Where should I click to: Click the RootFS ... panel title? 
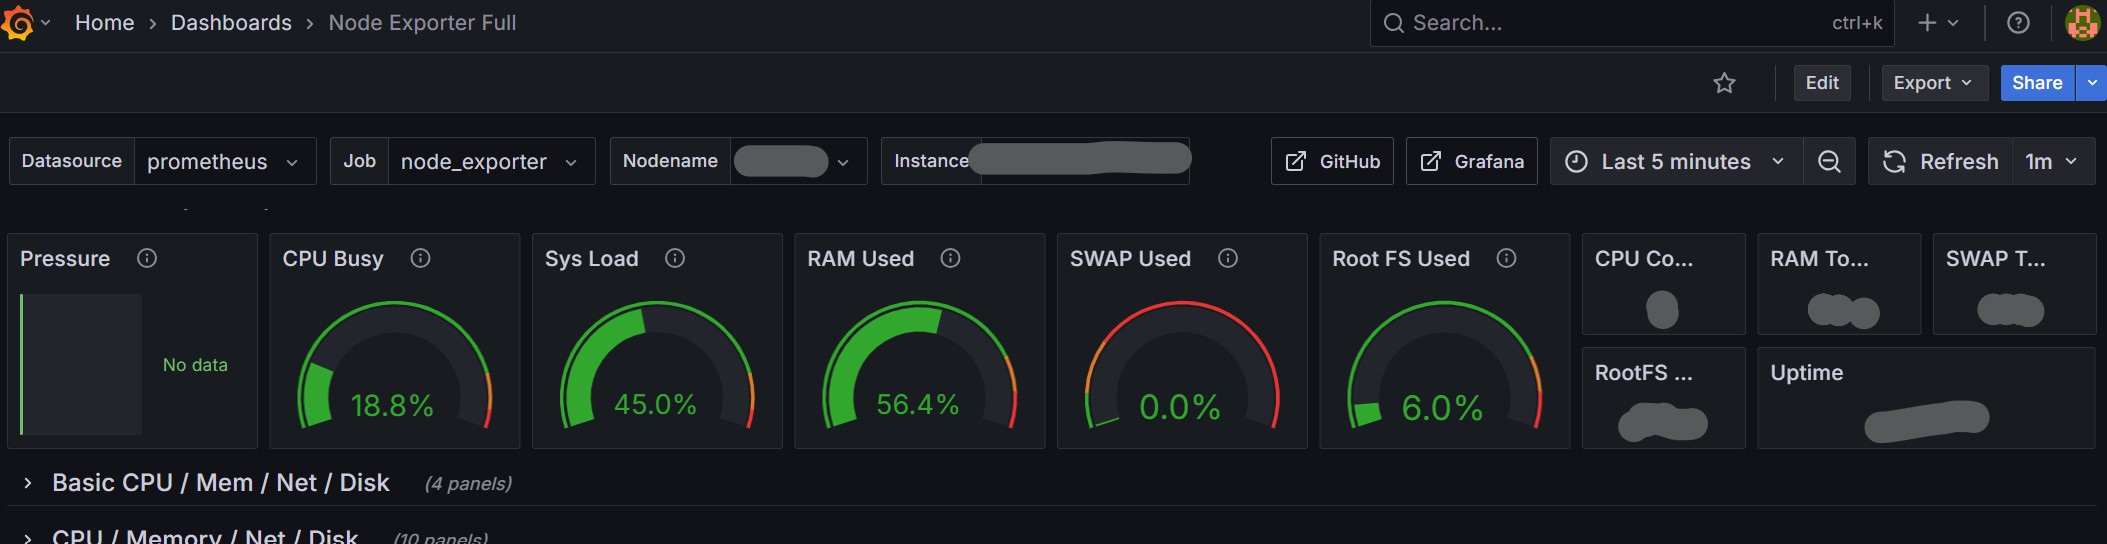point(1644,373)
